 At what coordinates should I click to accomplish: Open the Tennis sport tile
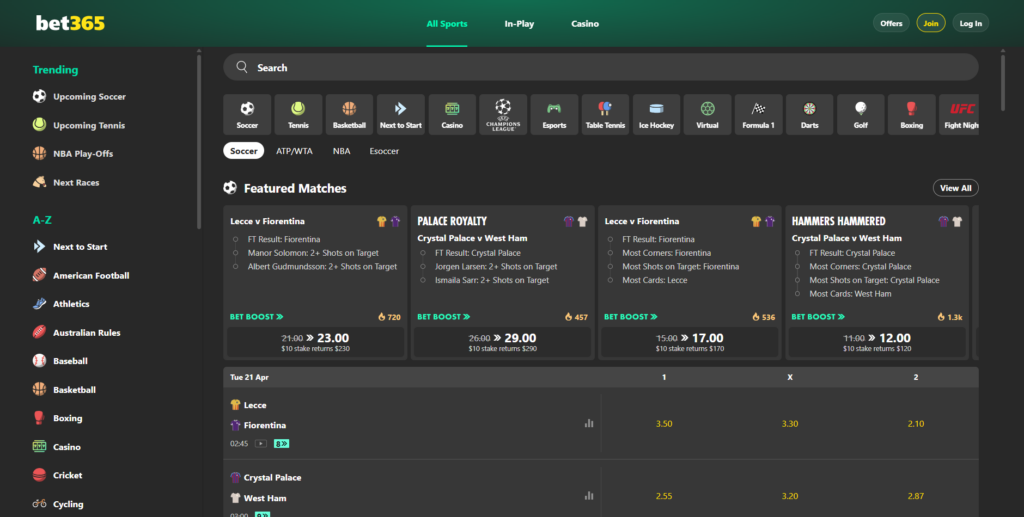tap(298, 114)
